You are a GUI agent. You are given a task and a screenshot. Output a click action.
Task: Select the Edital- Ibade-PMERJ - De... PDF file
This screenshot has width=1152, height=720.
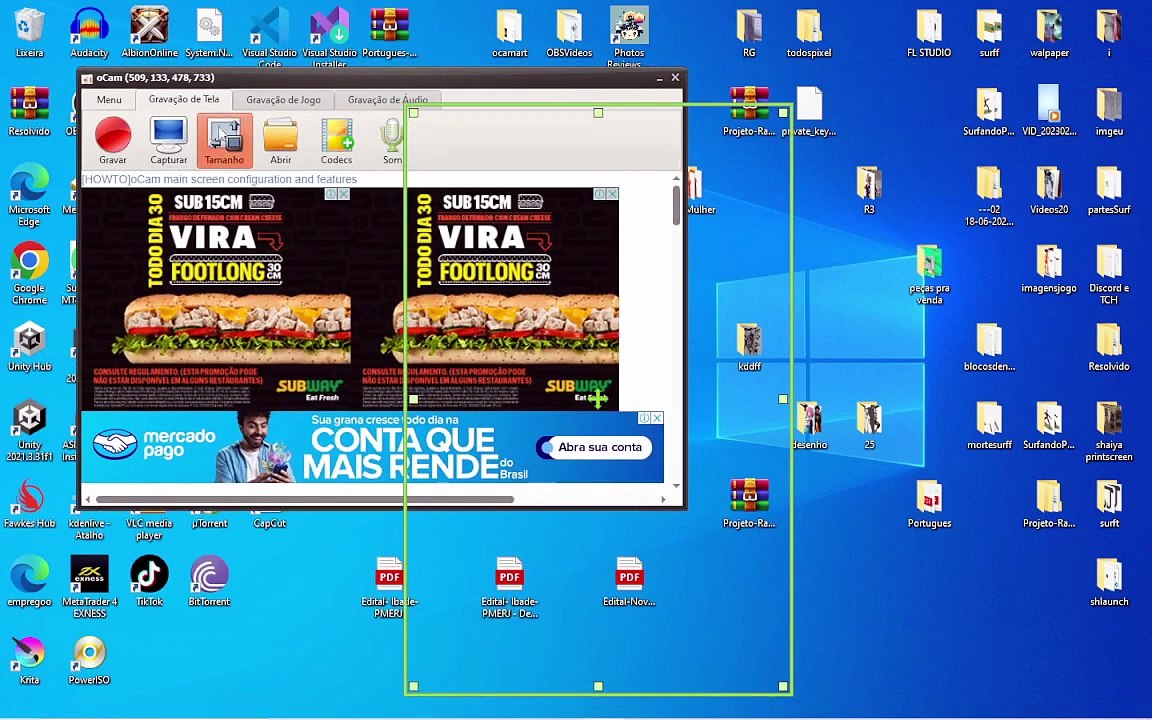pos(509,586)
